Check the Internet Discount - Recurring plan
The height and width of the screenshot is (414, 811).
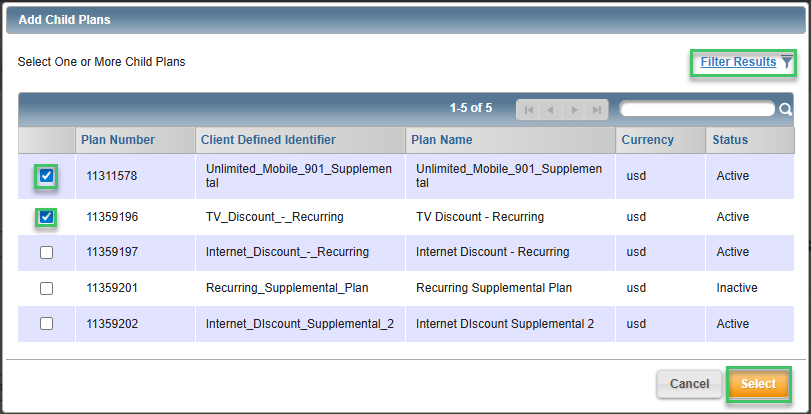pos(47,253)
